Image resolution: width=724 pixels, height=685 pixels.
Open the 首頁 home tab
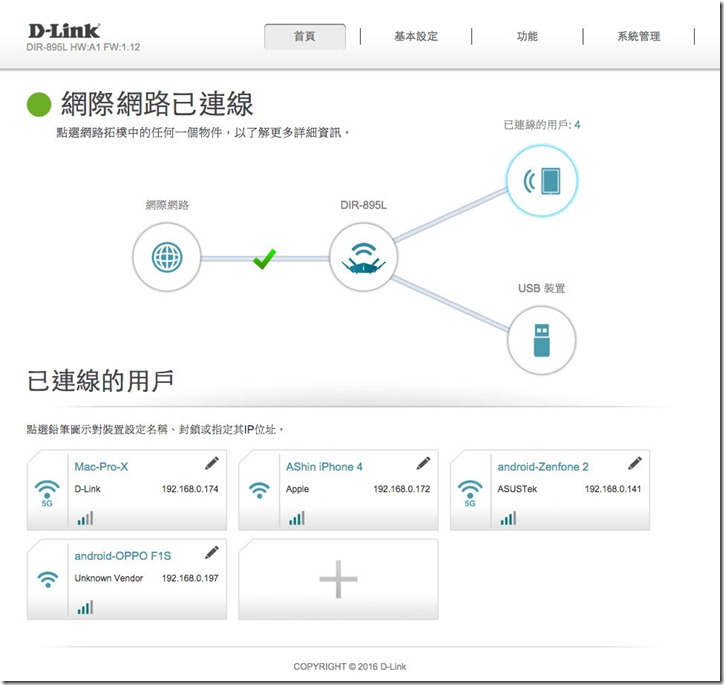coord(305,36)
